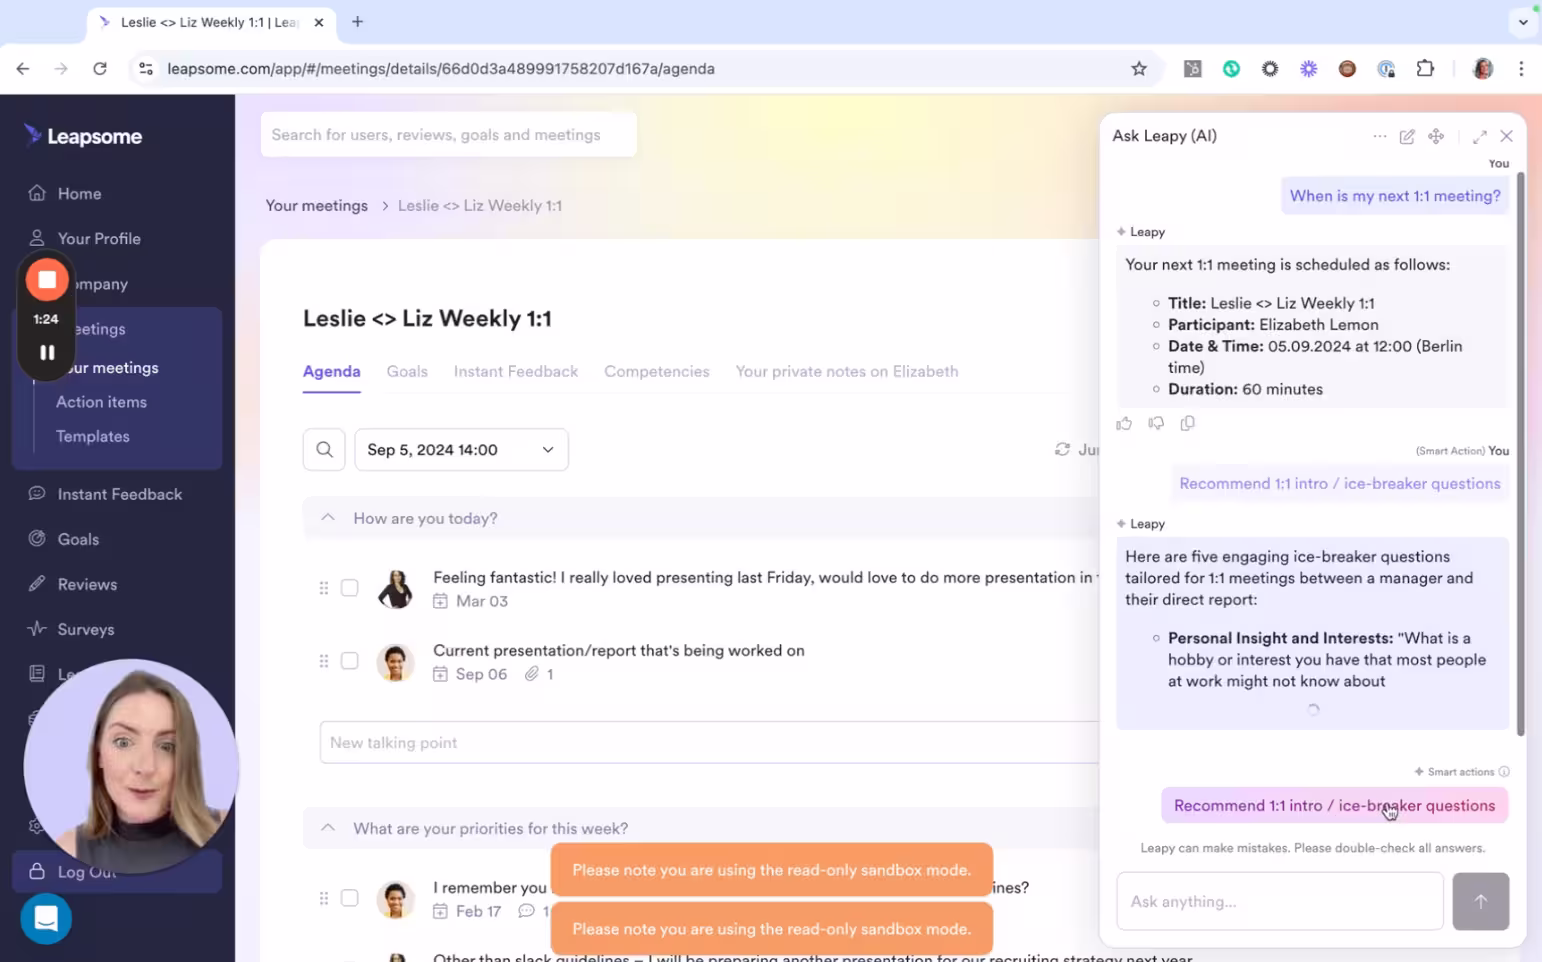
Task: Click the New talking point field
Action: point(710,743)
